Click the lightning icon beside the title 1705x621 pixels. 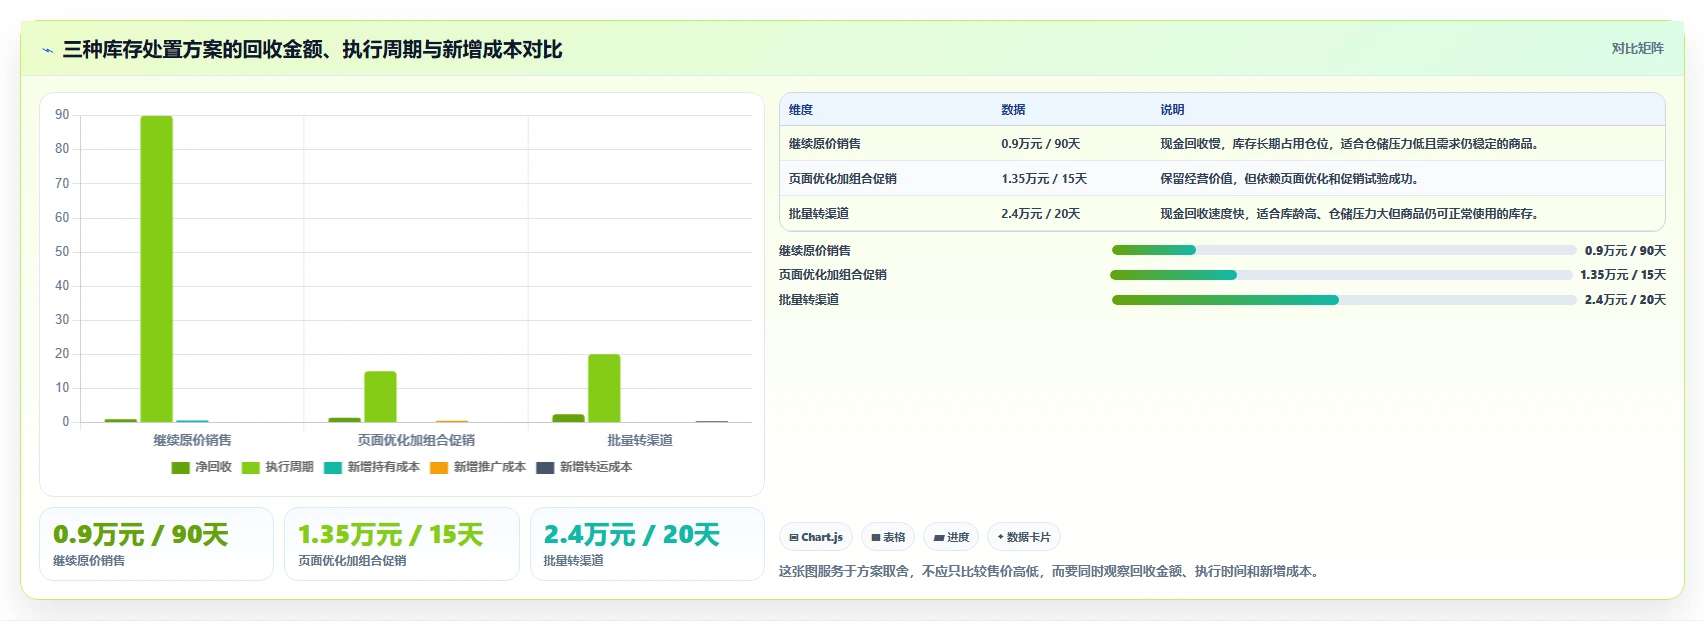[47, 50]
